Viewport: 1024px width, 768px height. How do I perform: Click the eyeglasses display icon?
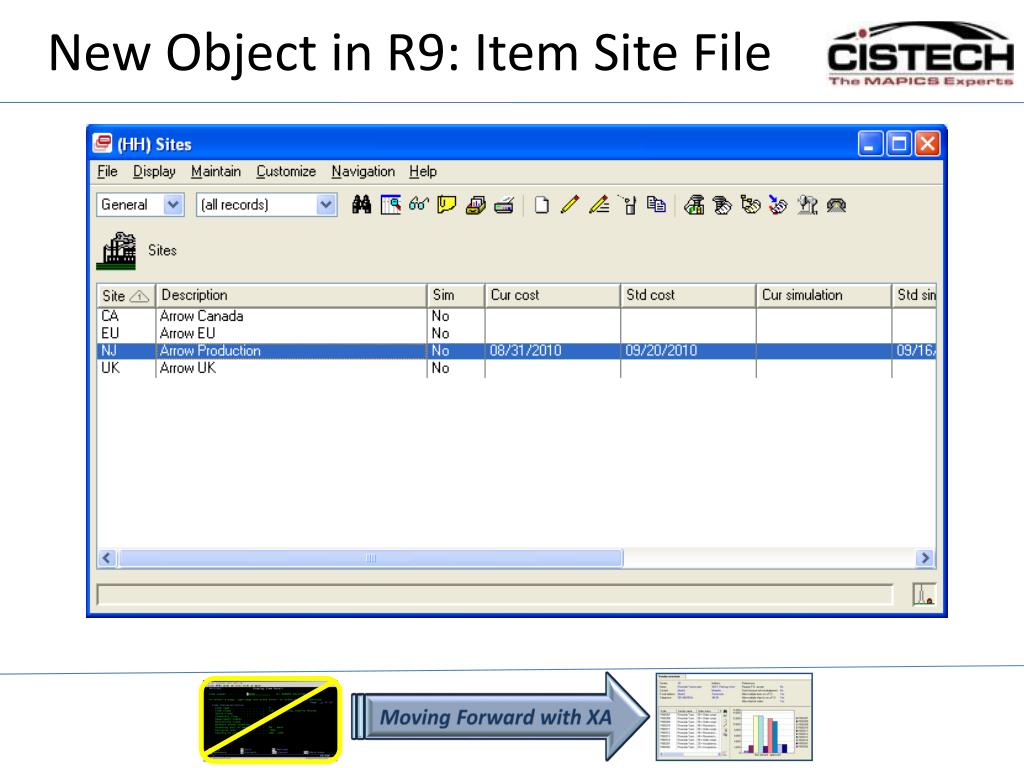[x=419, y=205]
